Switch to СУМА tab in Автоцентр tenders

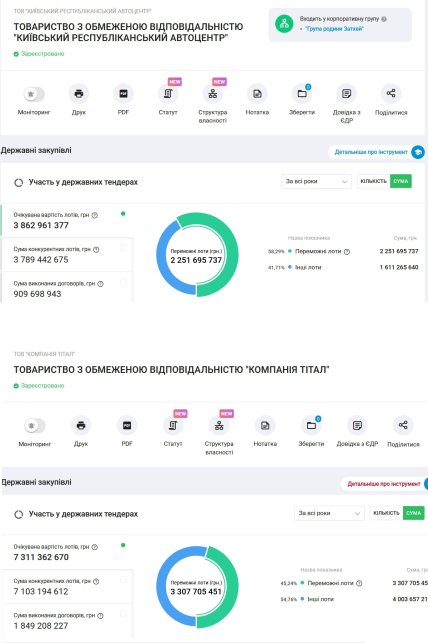[x=401, y=181]
